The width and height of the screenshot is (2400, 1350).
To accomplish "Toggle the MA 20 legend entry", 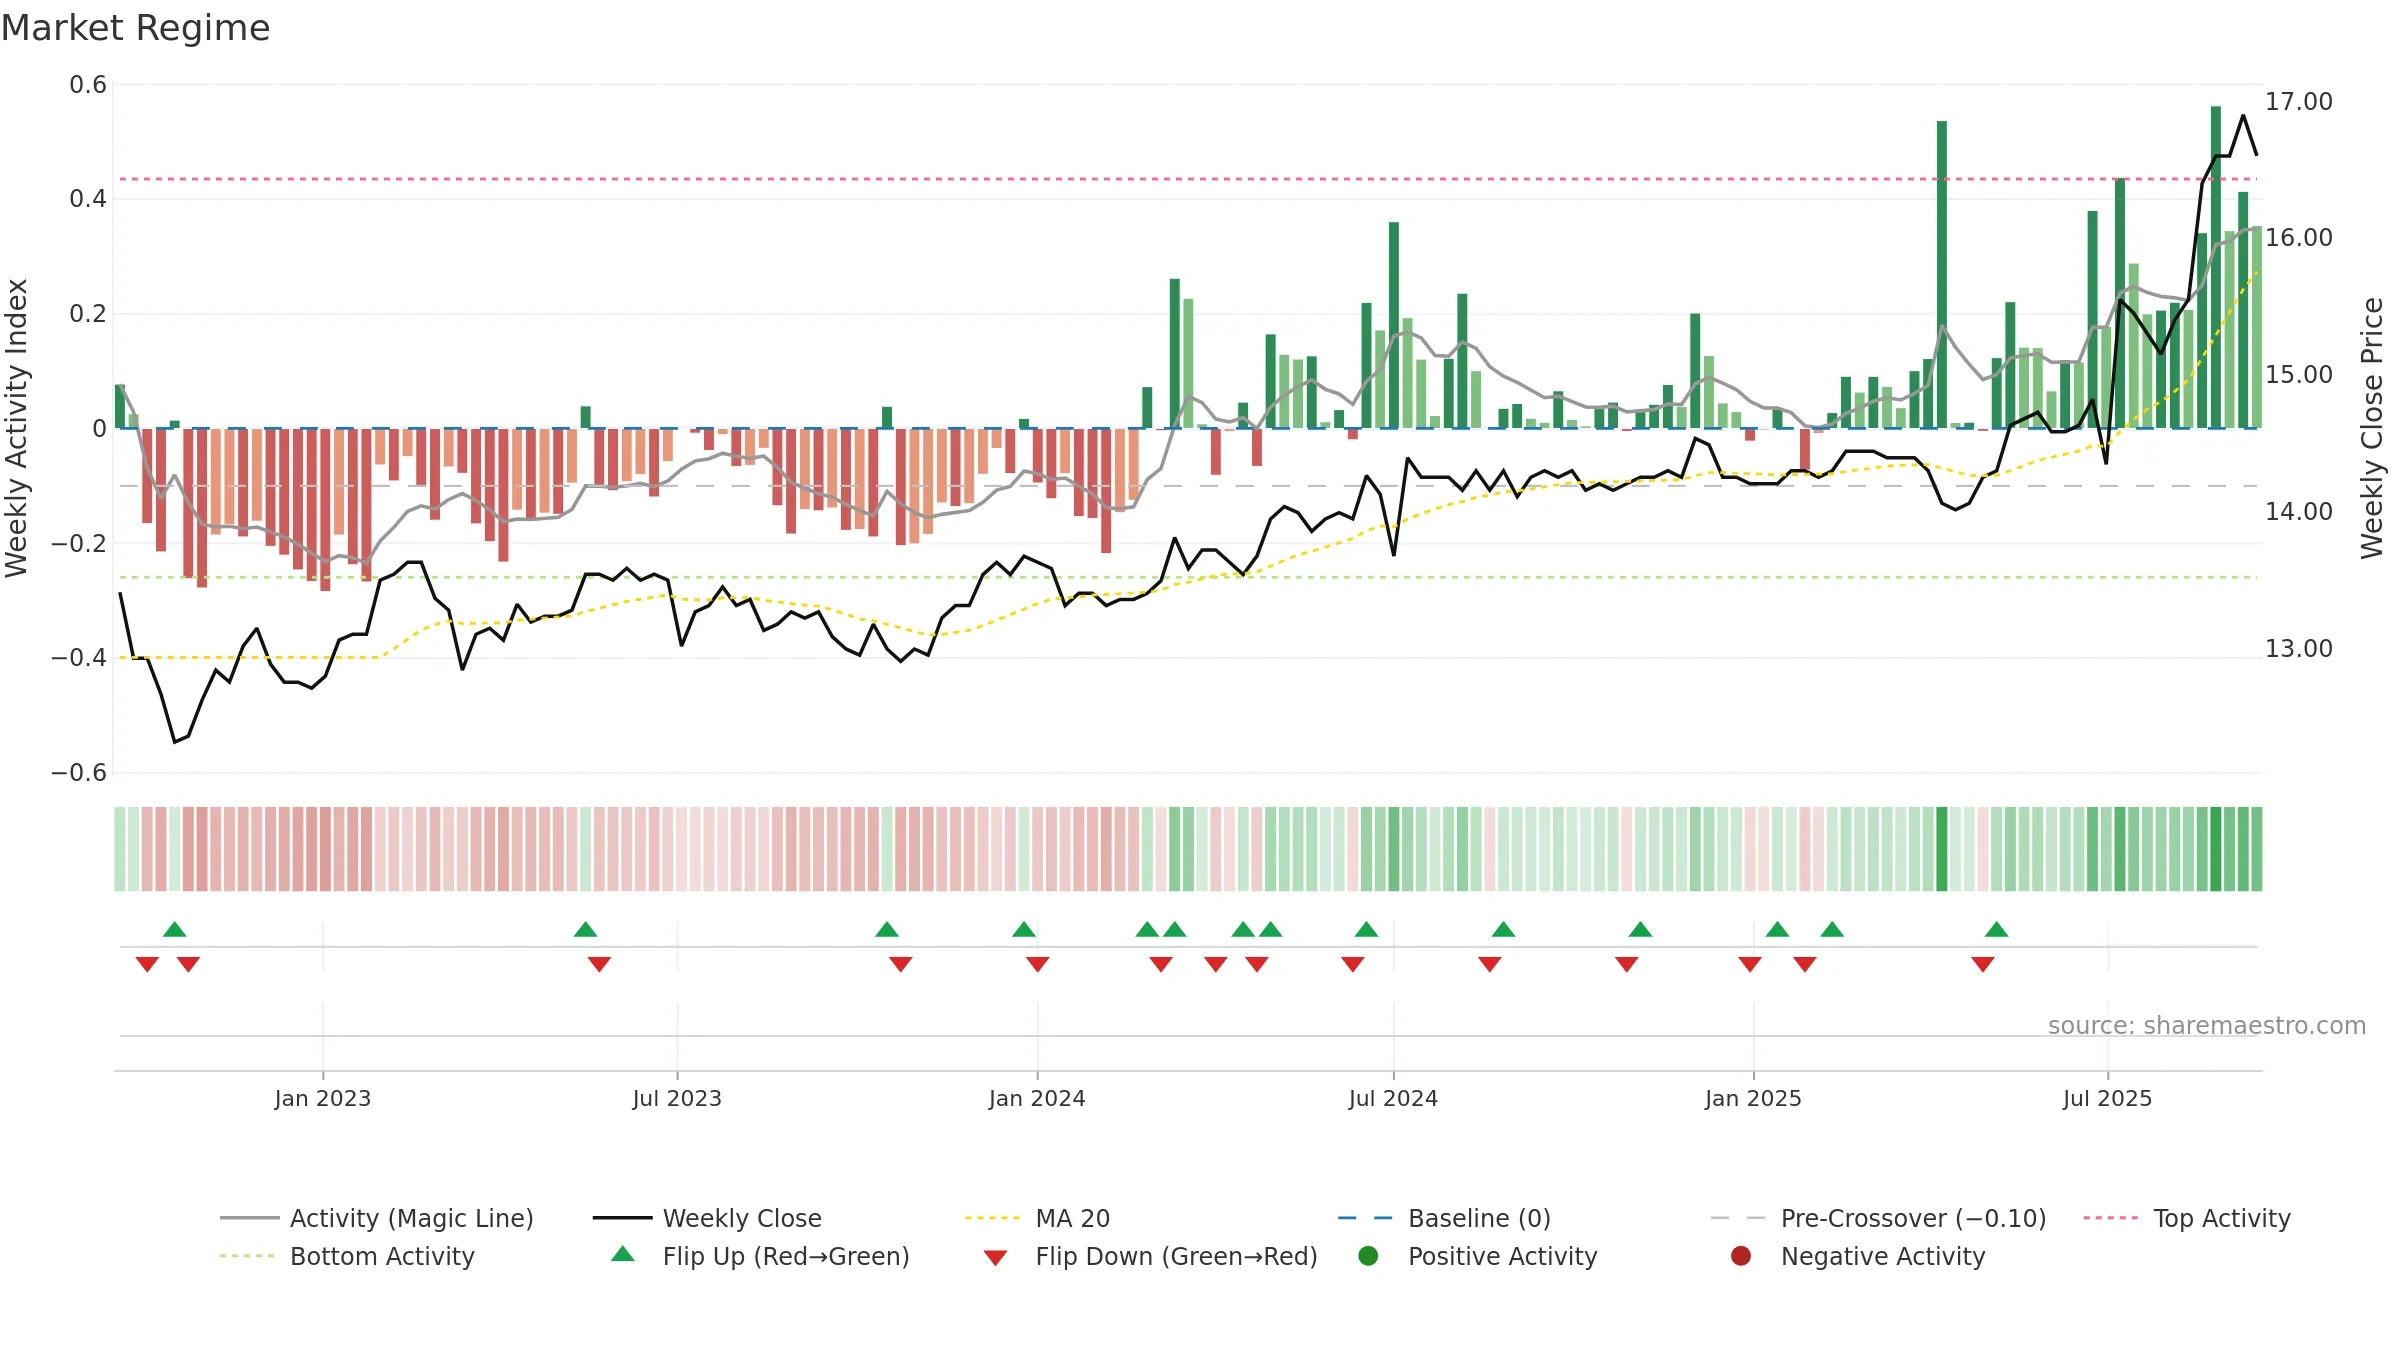I will coord(1037,1218).
